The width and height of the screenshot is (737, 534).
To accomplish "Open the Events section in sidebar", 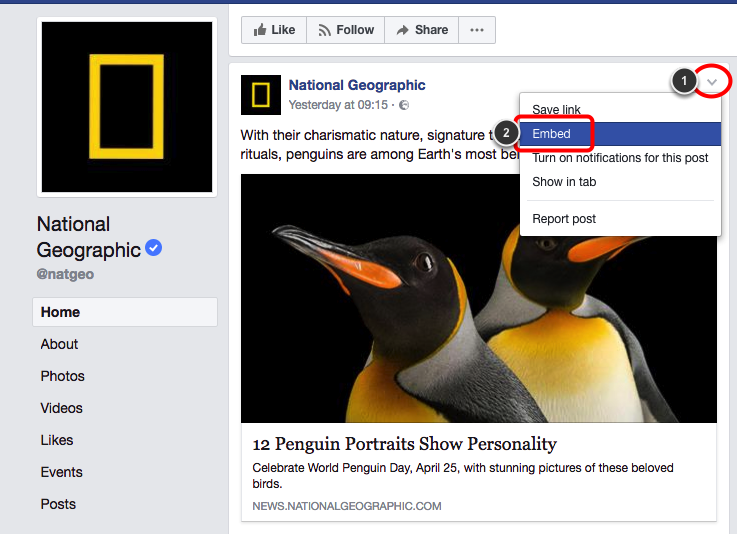I will pyautogui.click(x=62, y=472).
